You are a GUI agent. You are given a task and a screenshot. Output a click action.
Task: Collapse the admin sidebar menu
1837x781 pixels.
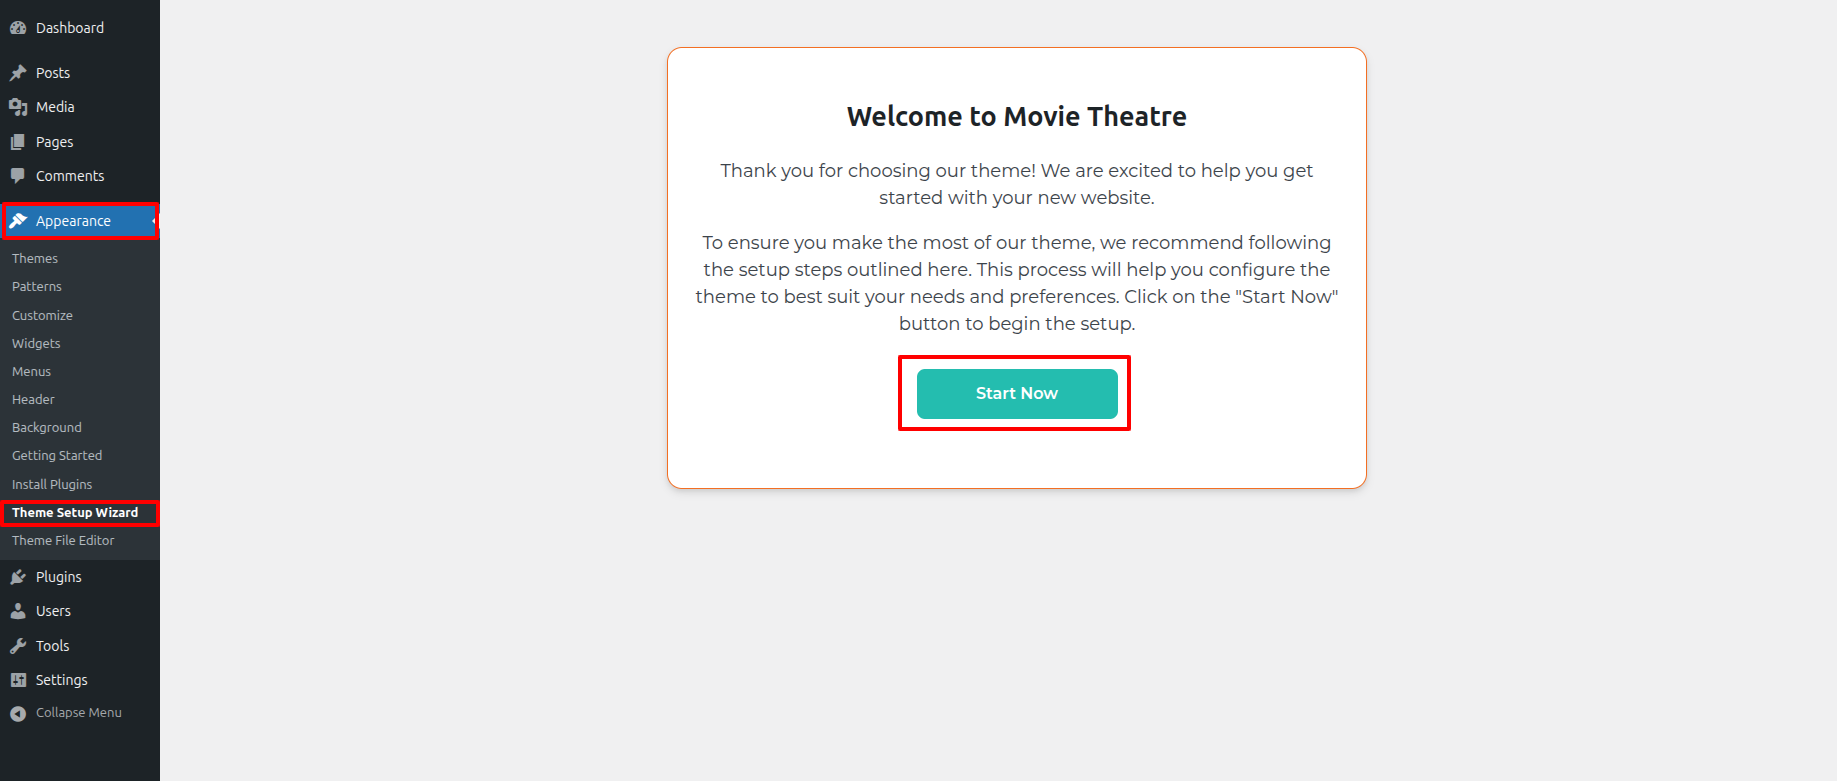(66, 713)
